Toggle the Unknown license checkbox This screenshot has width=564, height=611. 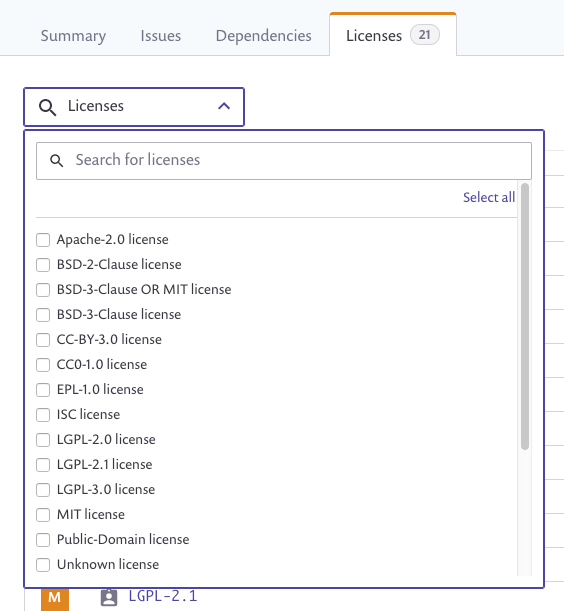coord(43,565)
